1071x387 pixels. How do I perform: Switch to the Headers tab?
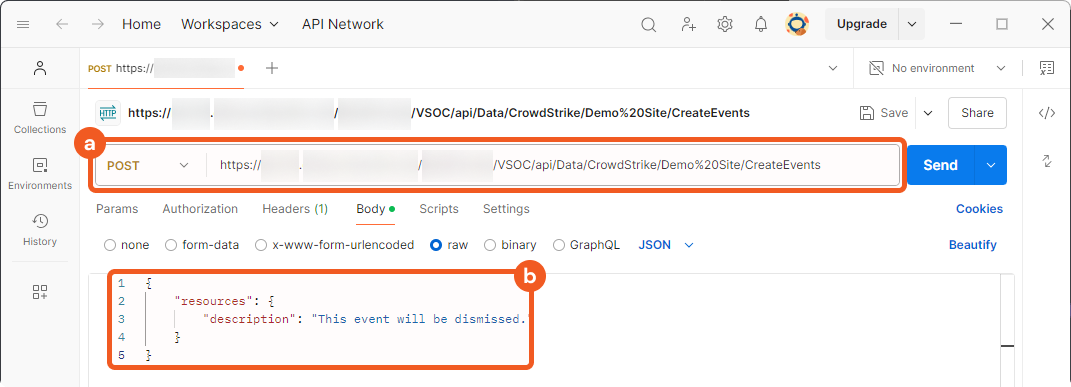tap(295, 209)
